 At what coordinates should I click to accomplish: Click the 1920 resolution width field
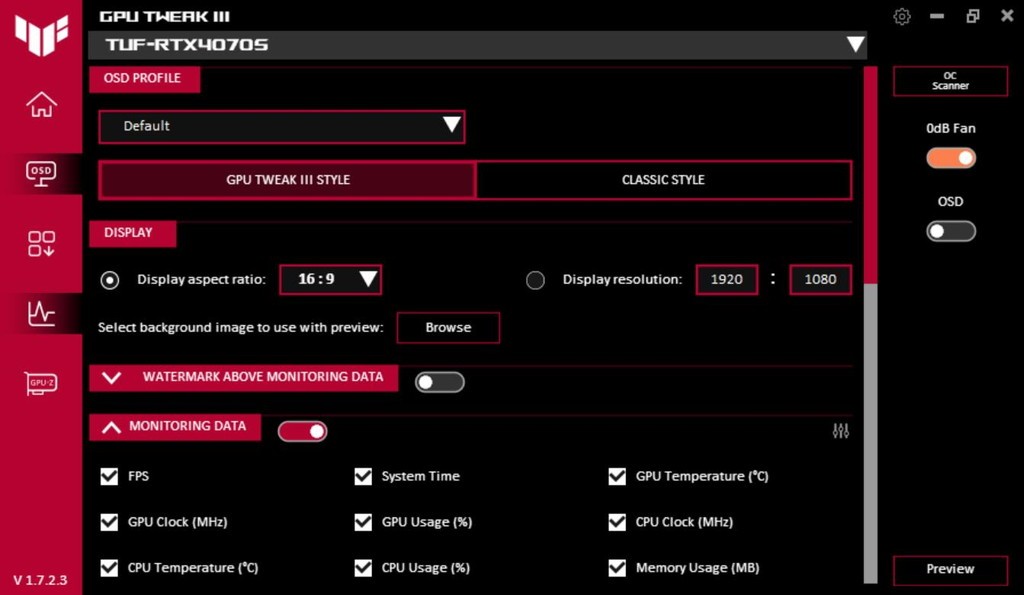726,279
